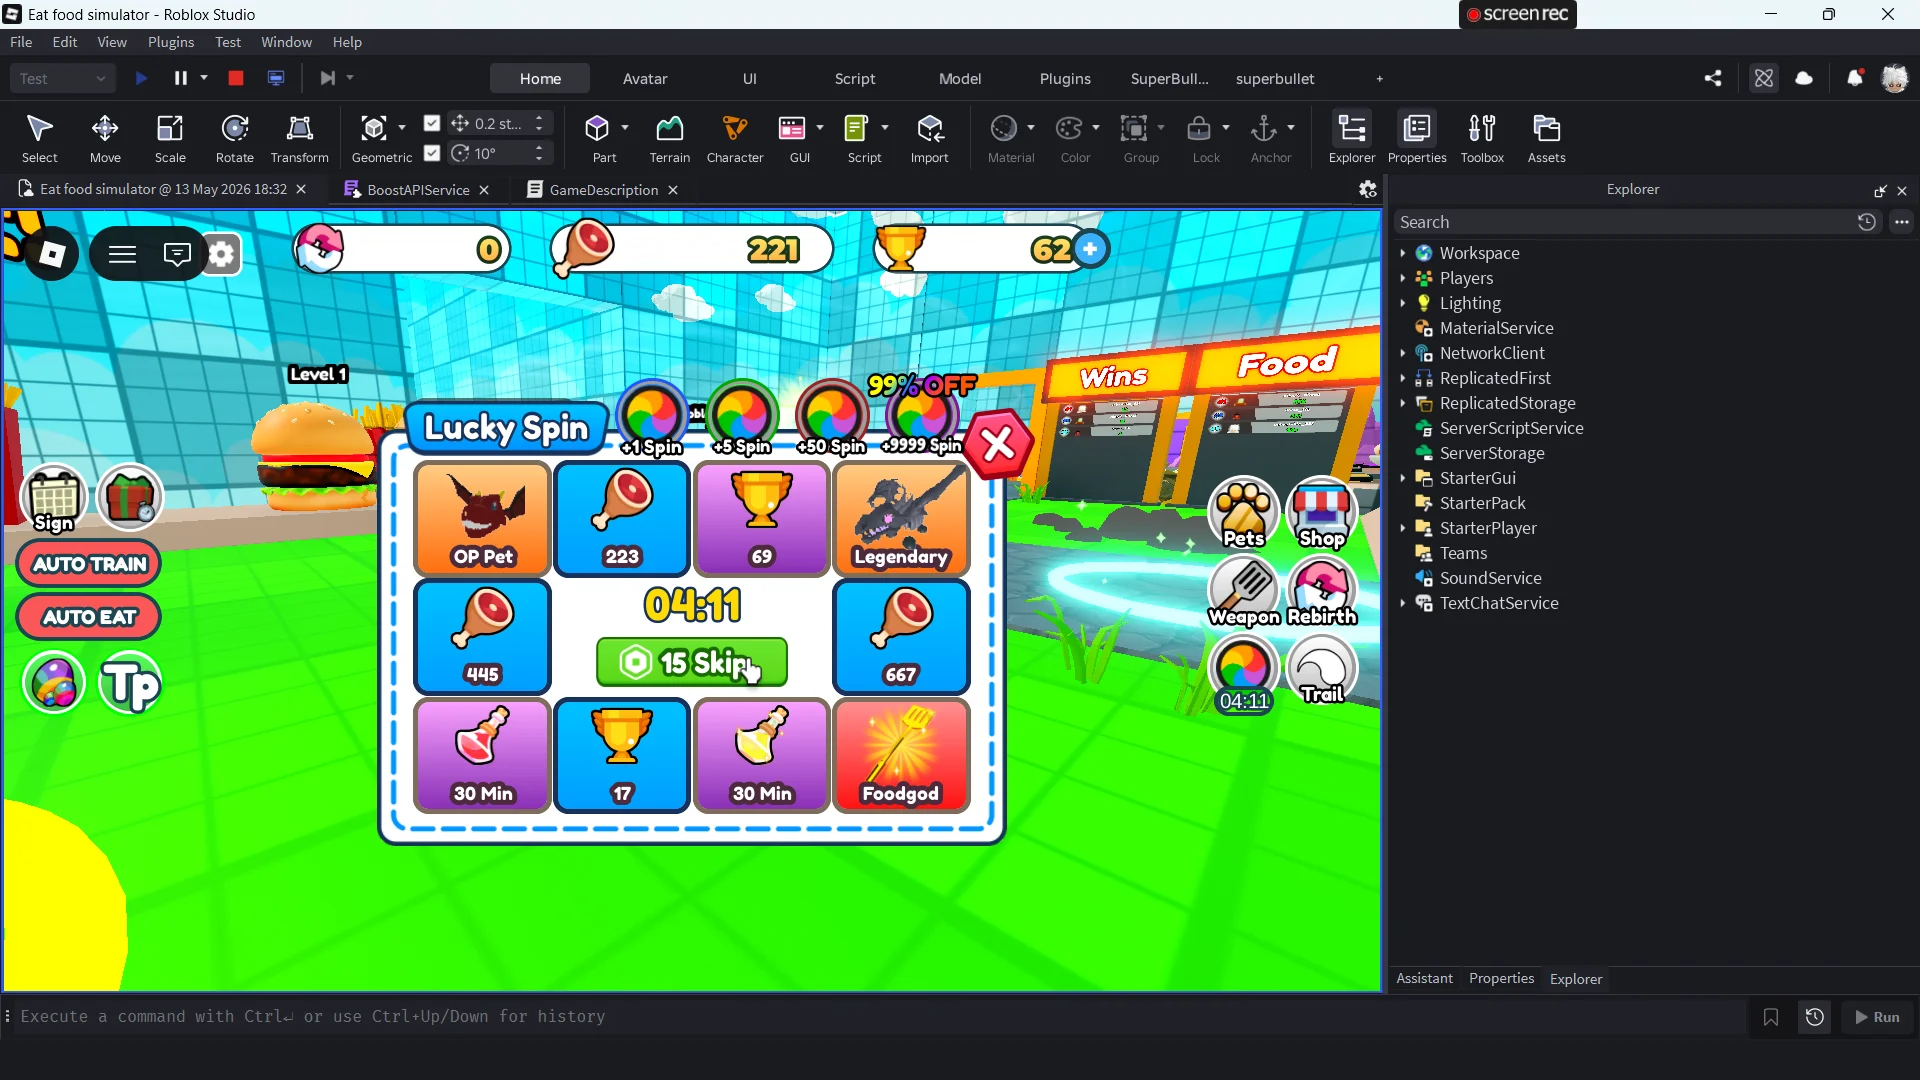Choose the Rotate tool
Screen dimensions: 1920x1080
point(235,138)
